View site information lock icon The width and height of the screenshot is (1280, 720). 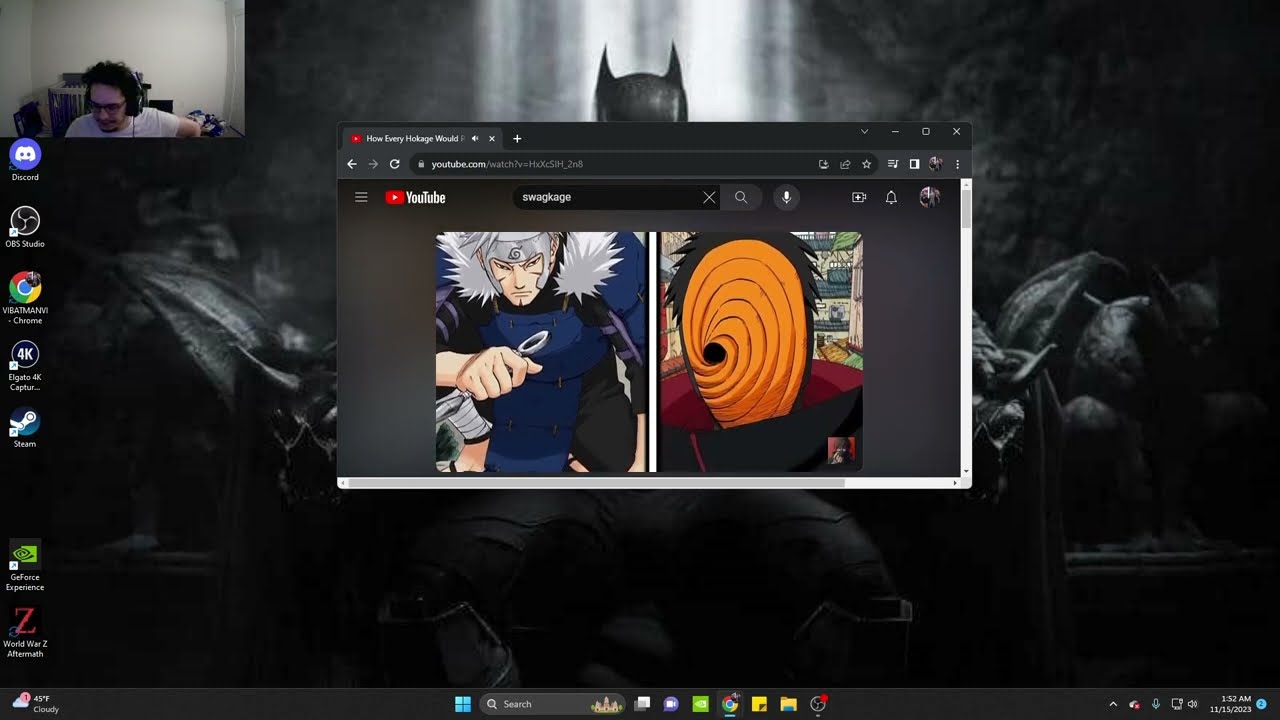click(421, 164)
